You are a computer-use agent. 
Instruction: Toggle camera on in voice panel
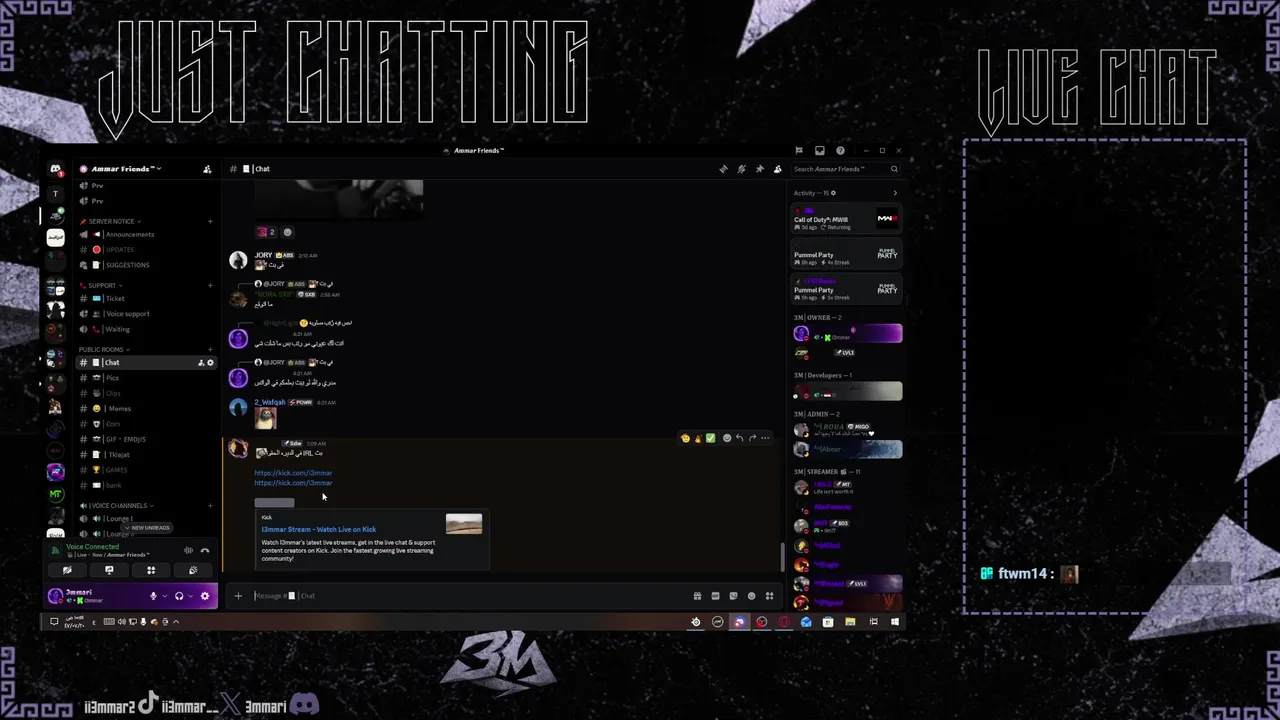pyautogui.click(x=67, y=570)
